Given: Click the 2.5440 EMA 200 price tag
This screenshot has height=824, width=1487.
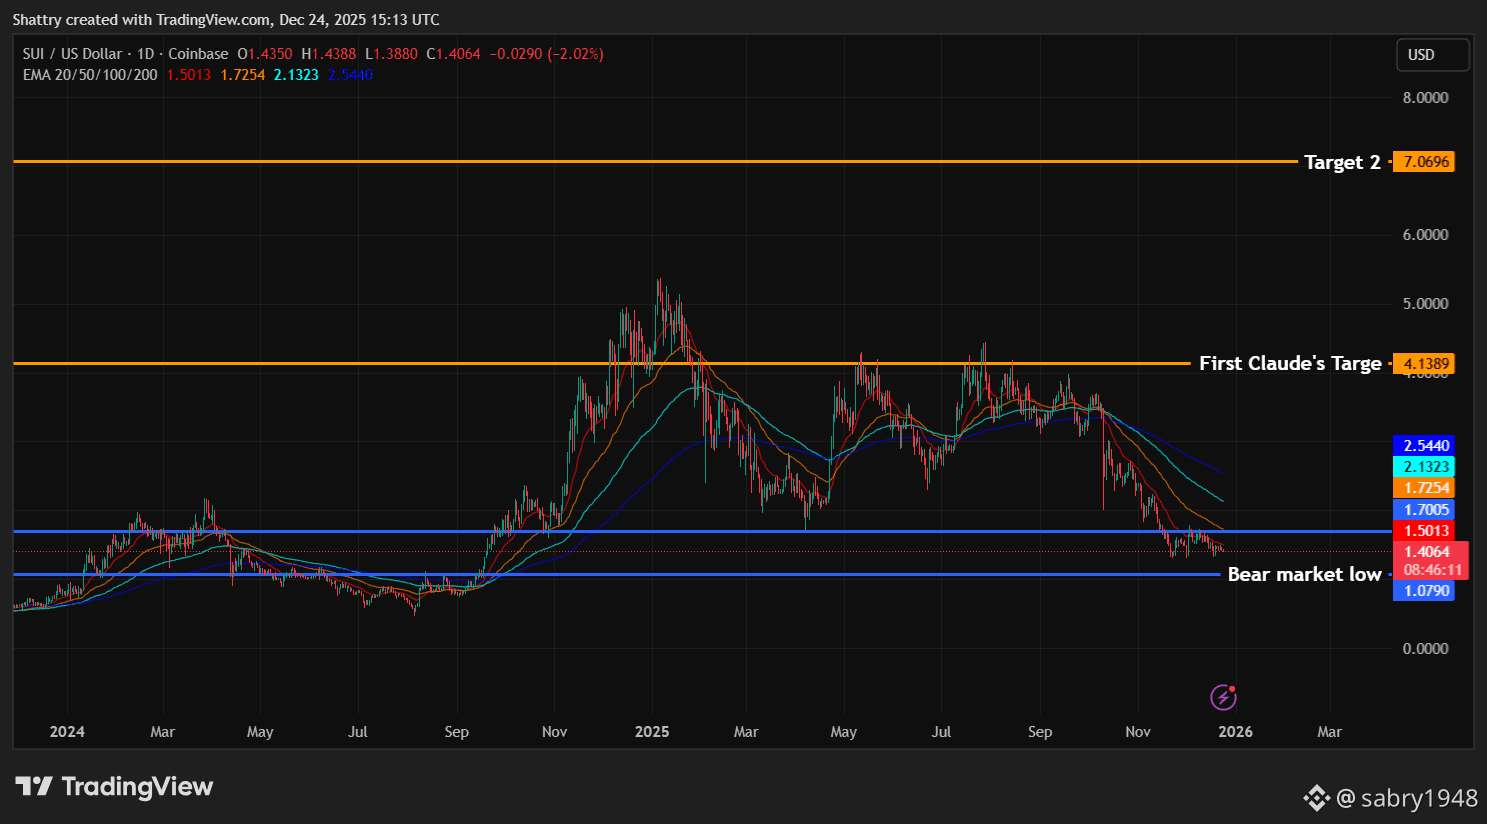Looking at the screenshot, I should click(1425, 446).
